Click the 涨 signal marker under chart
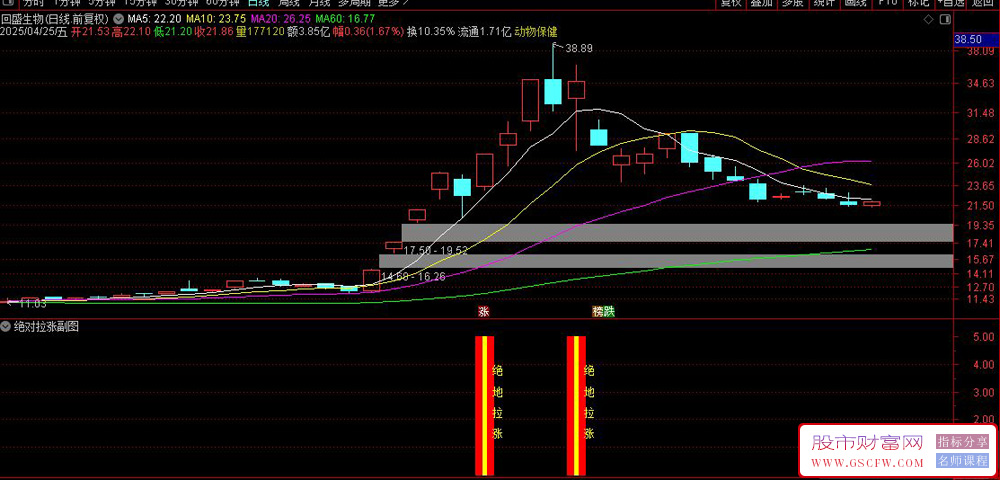 [484, 312]
